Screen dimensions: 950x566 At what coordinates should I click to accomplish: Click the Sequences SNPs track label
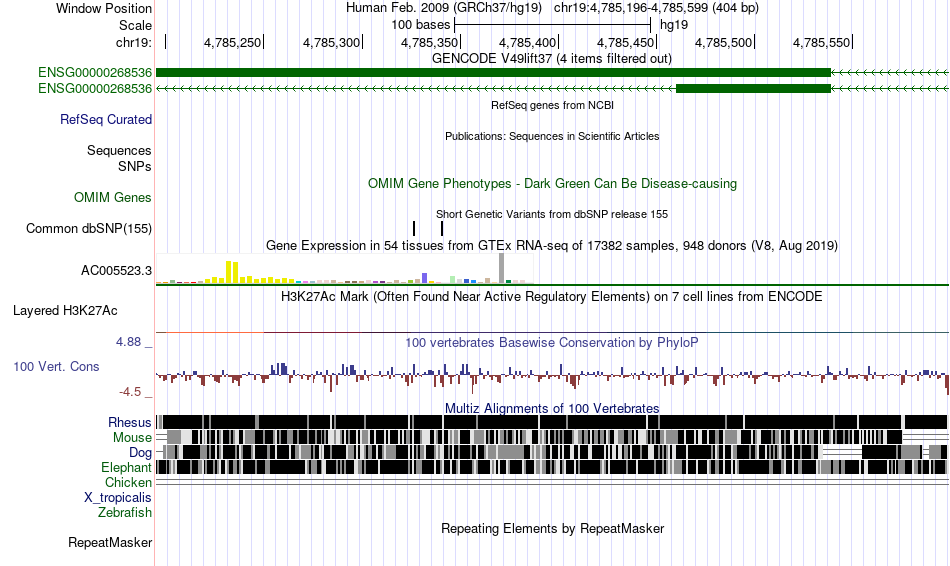(119, 158)
